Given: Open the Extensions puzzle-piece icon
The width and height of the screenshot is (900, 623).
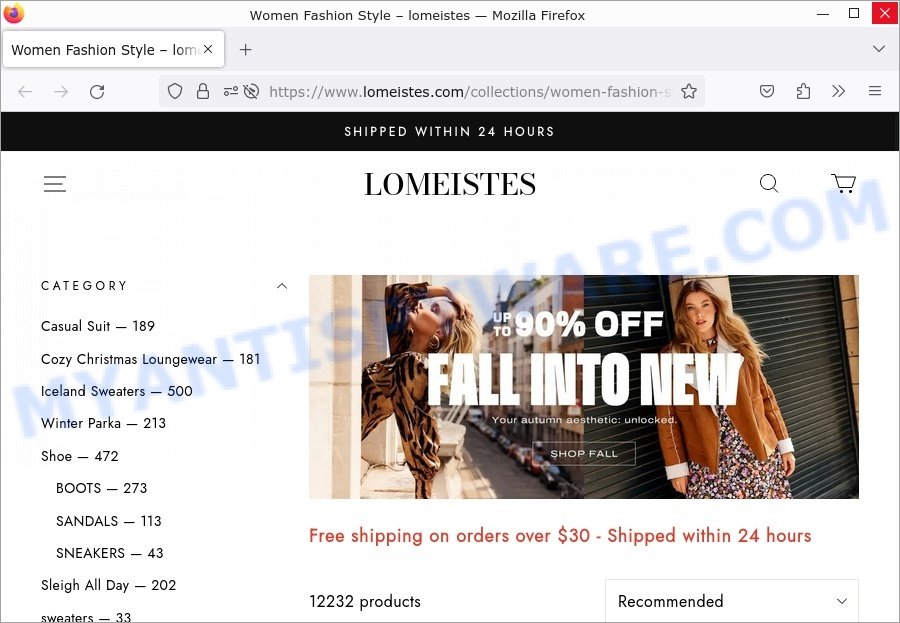Looking at the screenshot, I should coord(803,91).
